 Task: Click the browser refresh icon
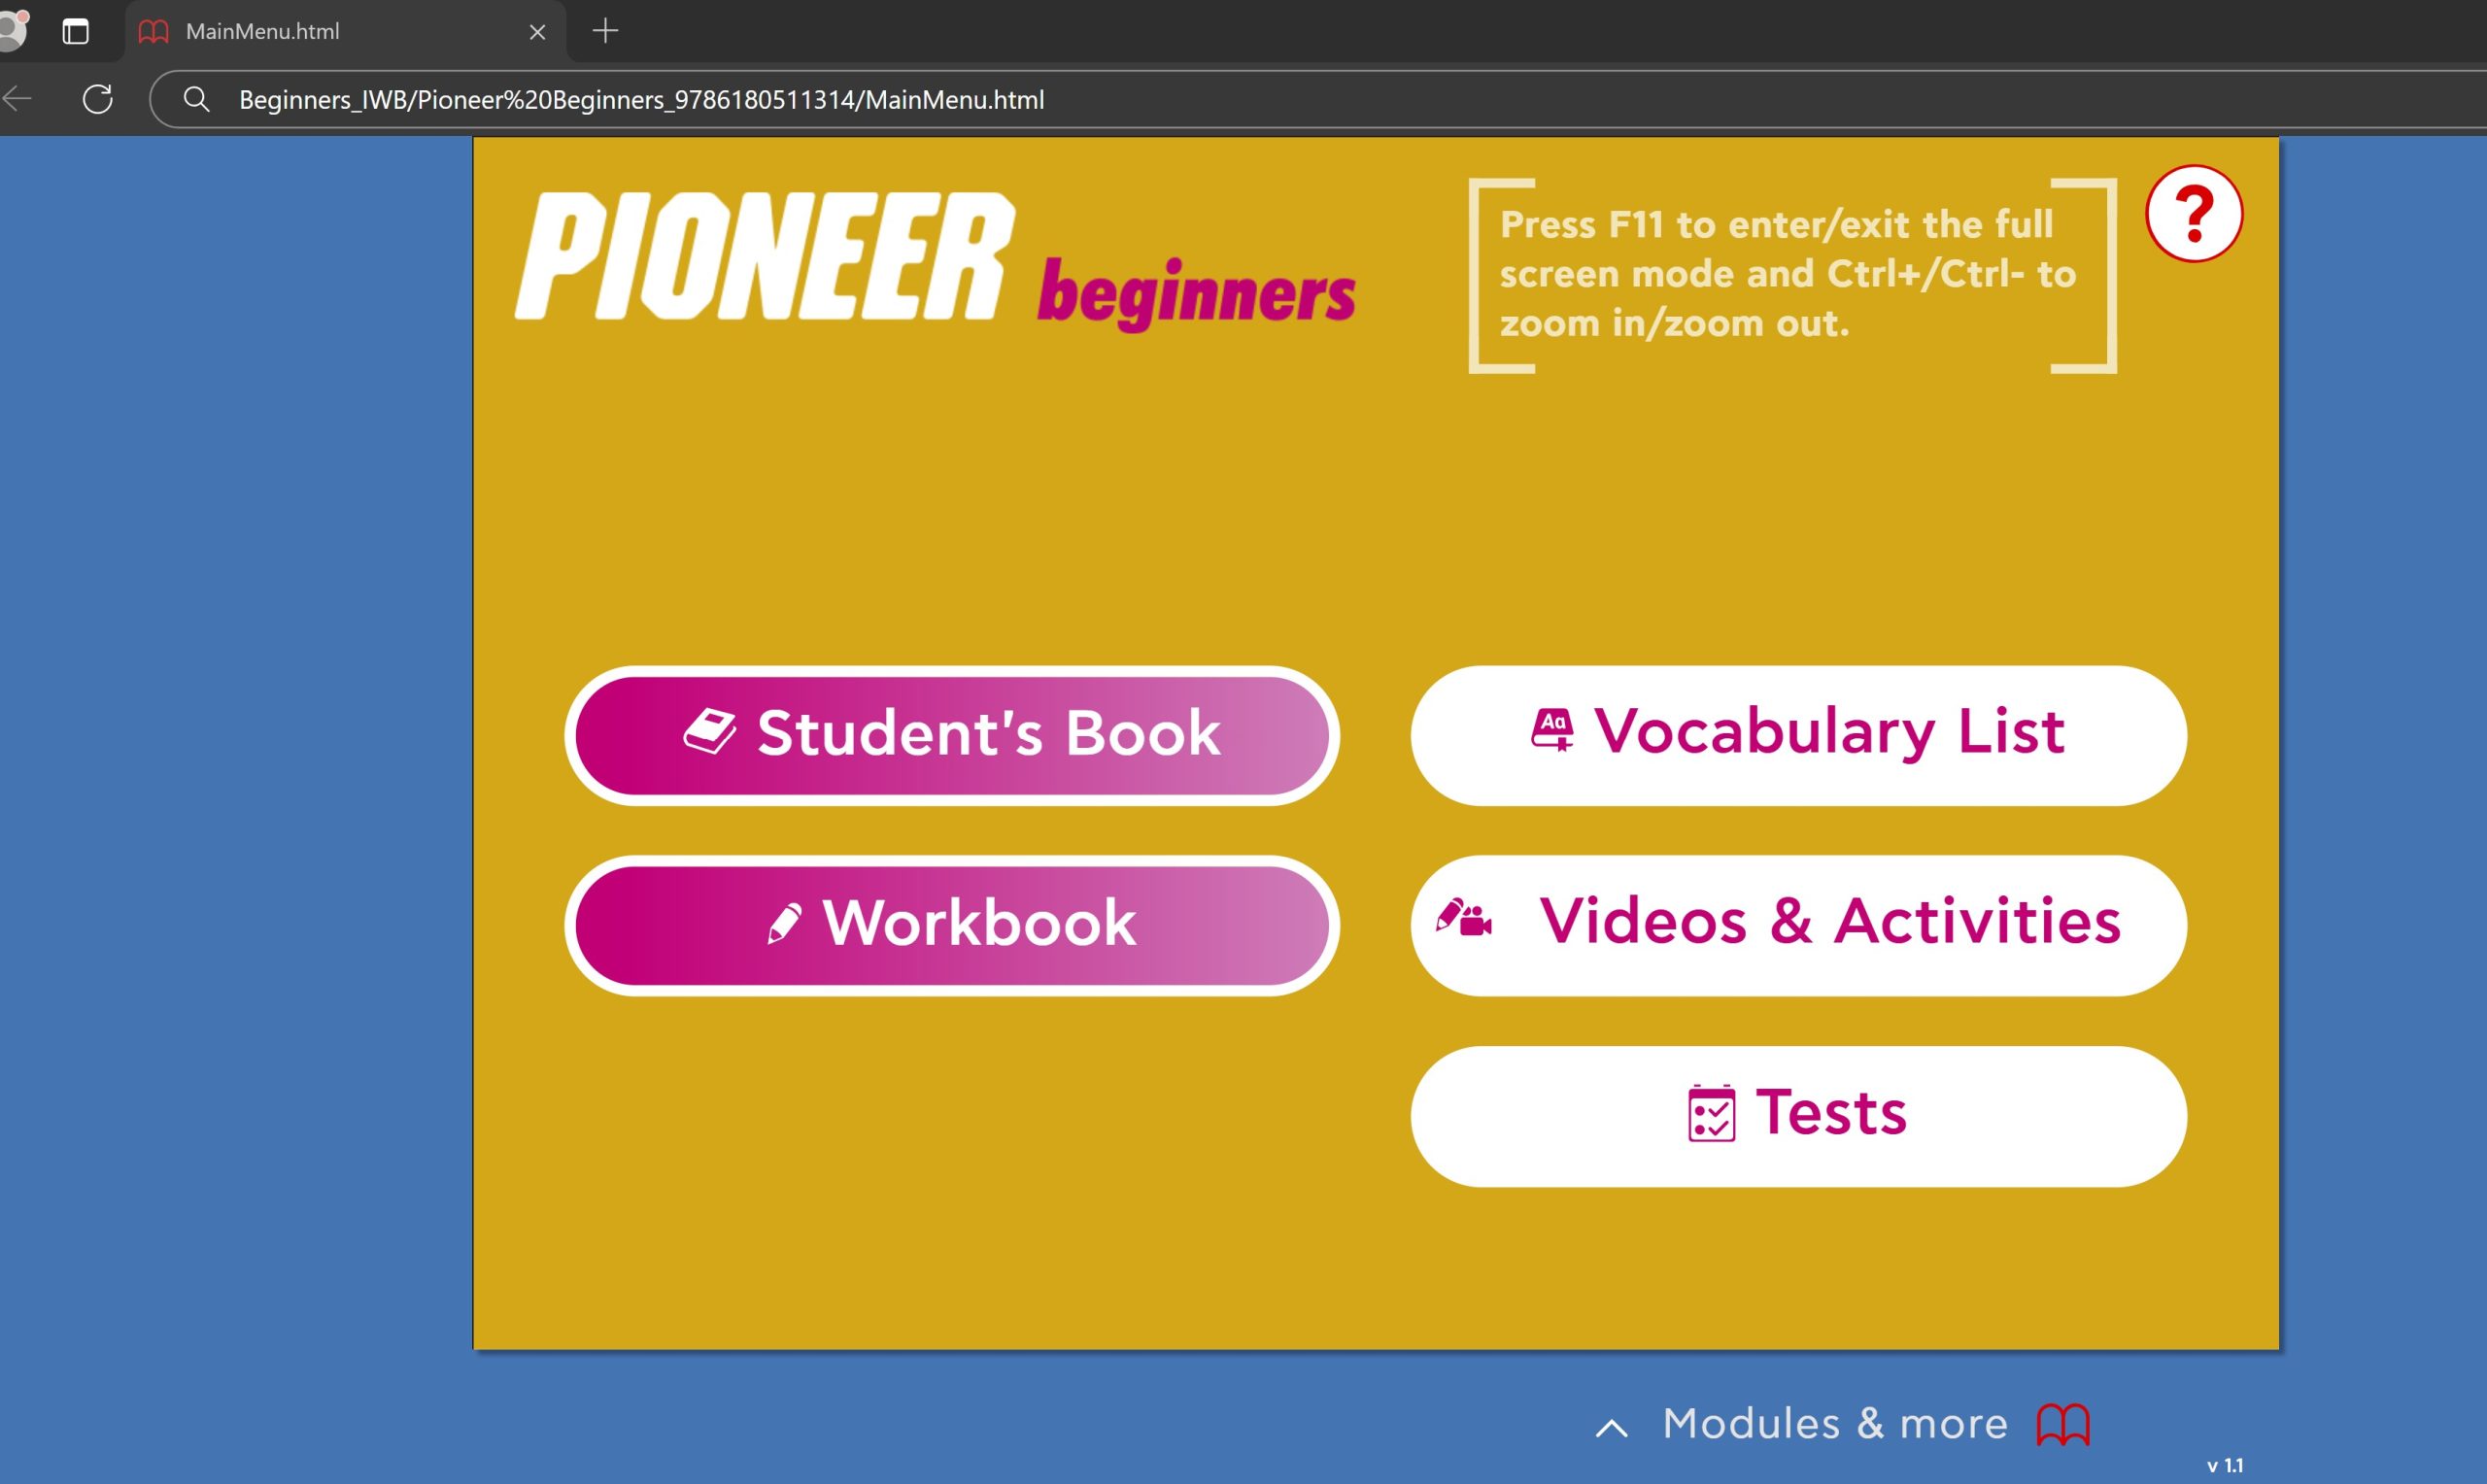pyautogui.click(x=97, y=99)
